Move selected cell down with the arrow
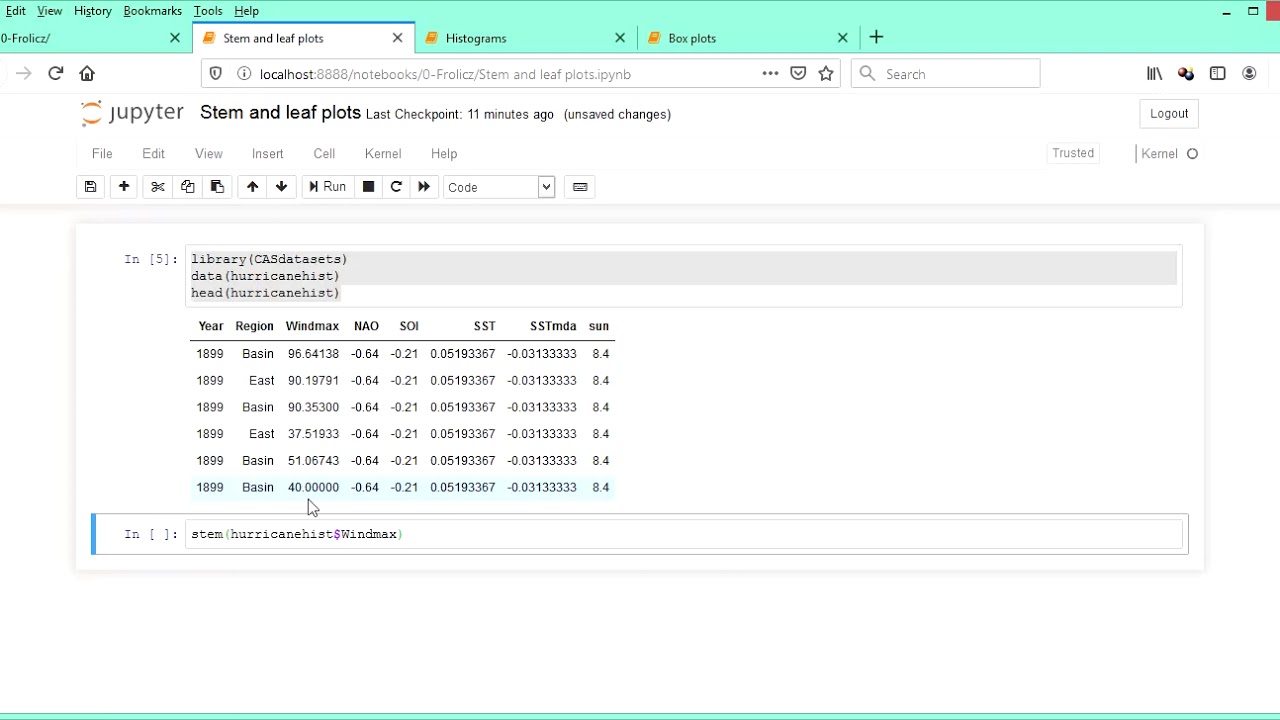Viewport: 1280px width, 720px height. [281, 187]
